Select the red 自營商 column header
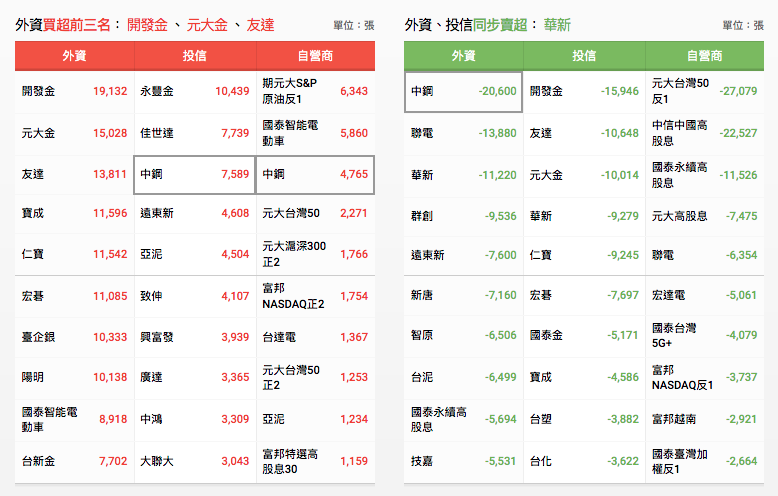Screen dimensions: 778x496 coord(316,56)
